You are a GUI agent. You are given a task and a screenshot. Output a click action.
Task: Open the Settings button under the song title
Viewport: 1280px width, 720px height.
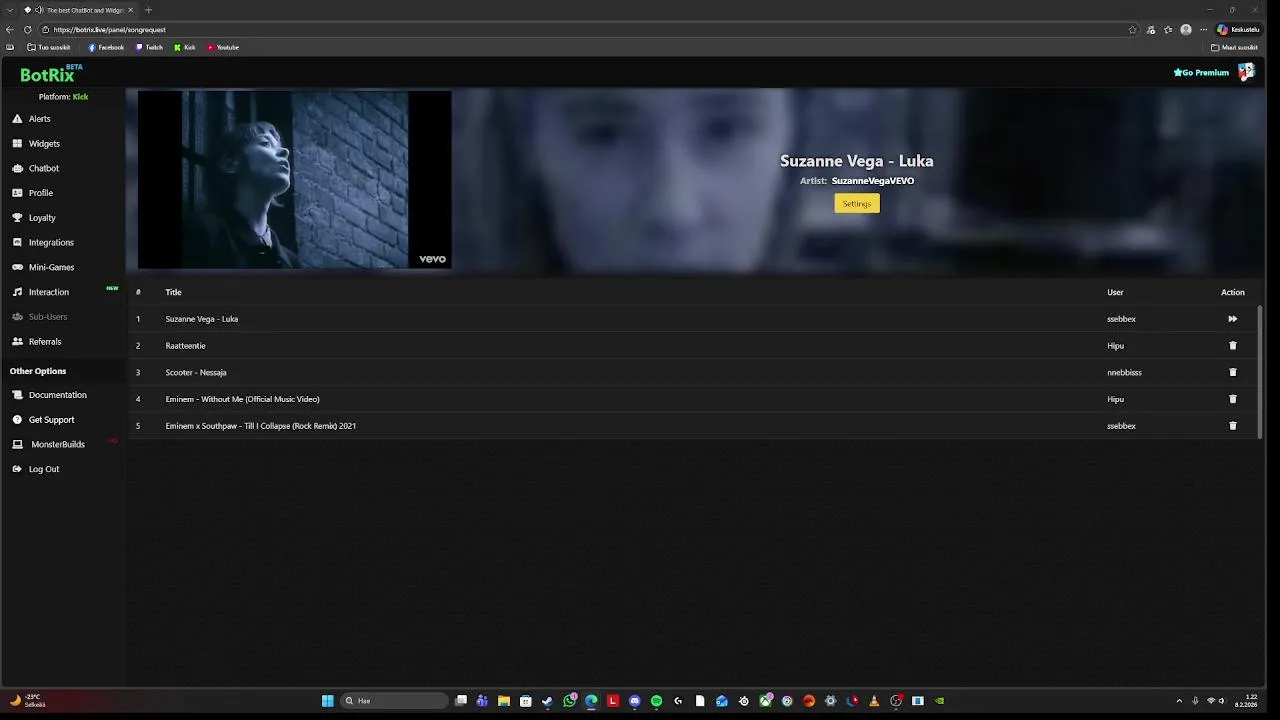click(857, 203)
